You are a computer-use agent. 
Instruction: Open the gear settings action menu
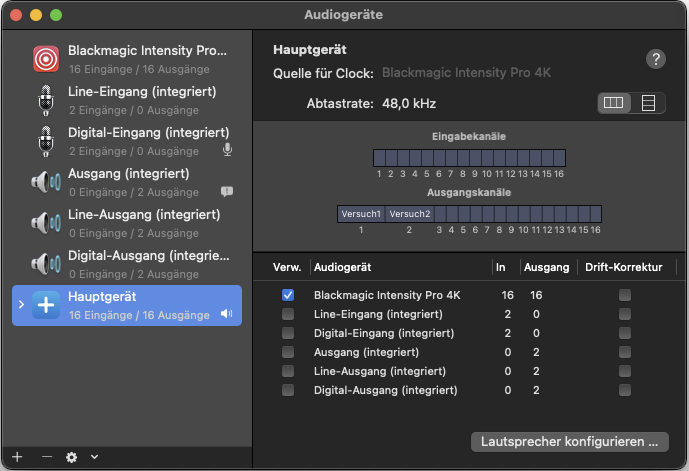(71, 457)
